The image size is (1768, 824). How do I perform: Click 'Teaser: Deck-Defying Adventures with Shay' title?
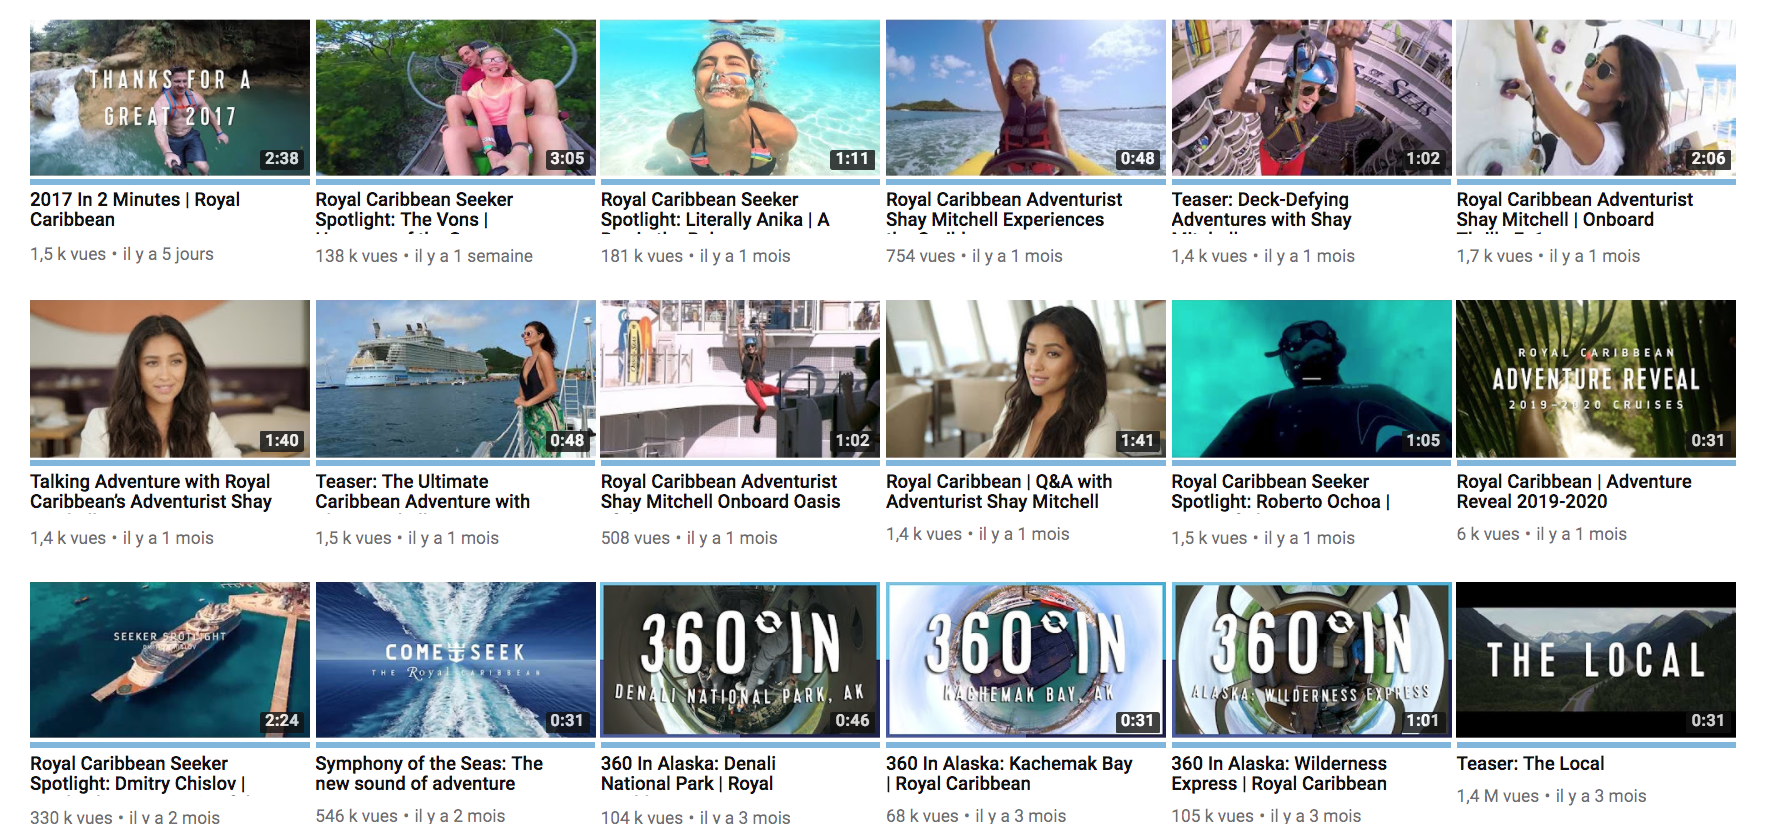tap(1261, 210)
